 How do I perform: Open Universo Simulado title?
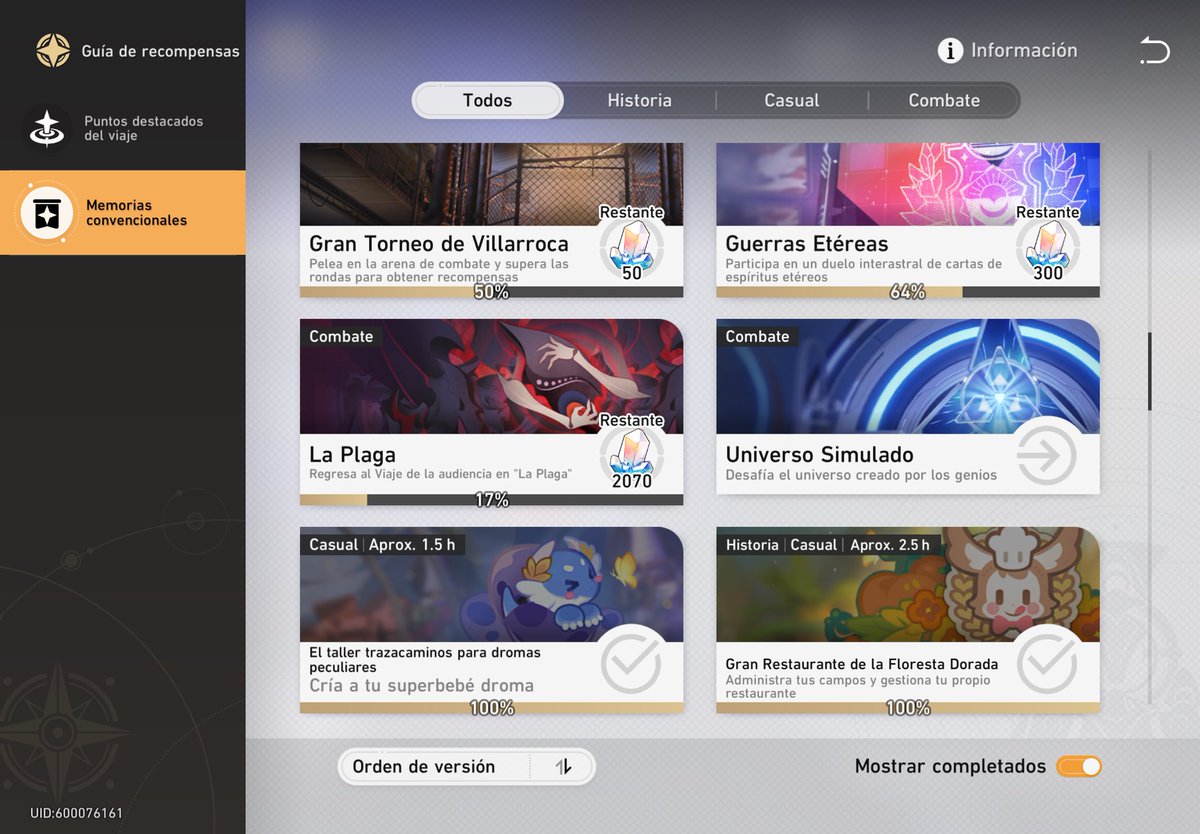coord(819,454)
